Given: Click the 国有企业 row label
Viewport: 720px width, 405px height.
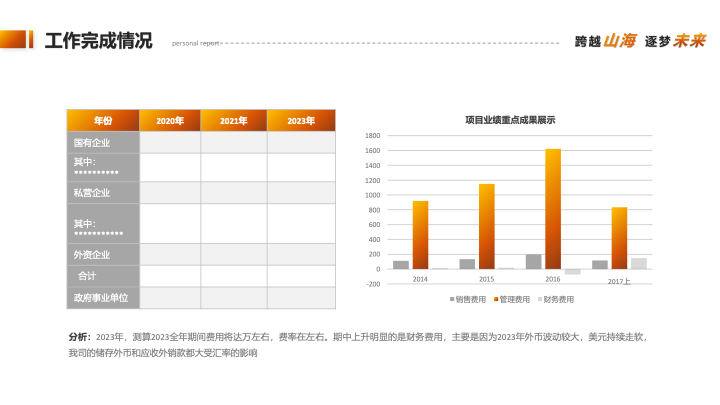Looking at the screenshot, I should (92, 143).
